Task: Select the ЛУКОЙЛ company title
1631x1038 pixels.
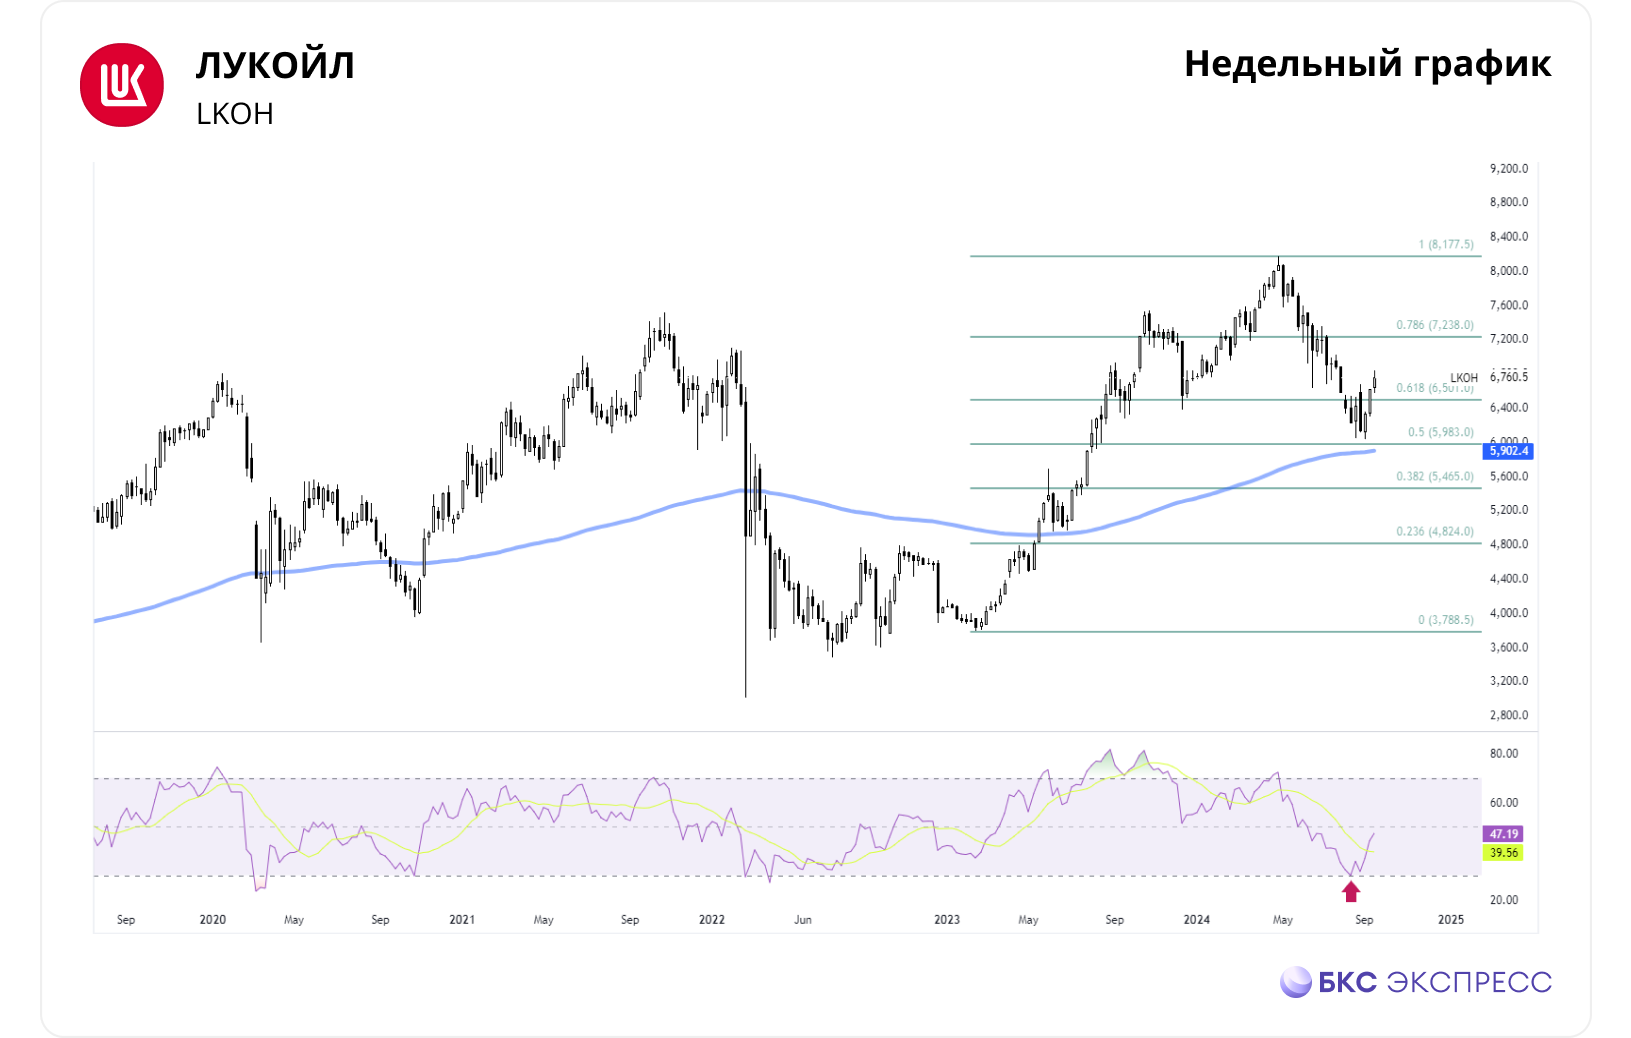Action: 275,65
